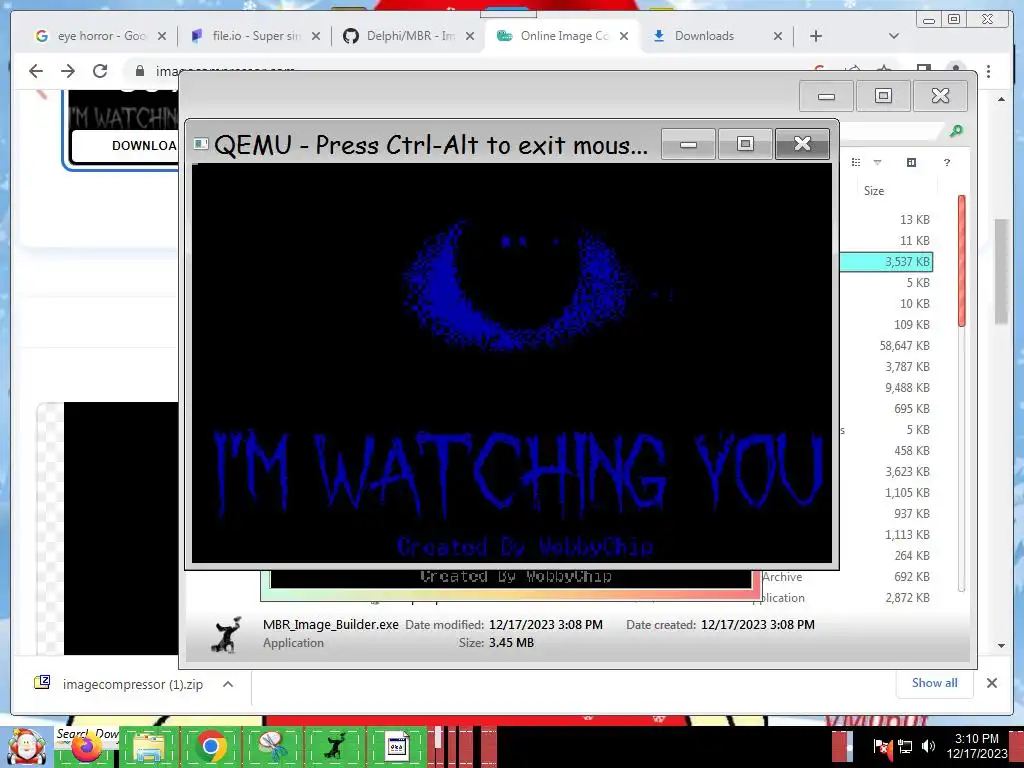Click the Size column header
1024x768 pixels.
[874, 191]
